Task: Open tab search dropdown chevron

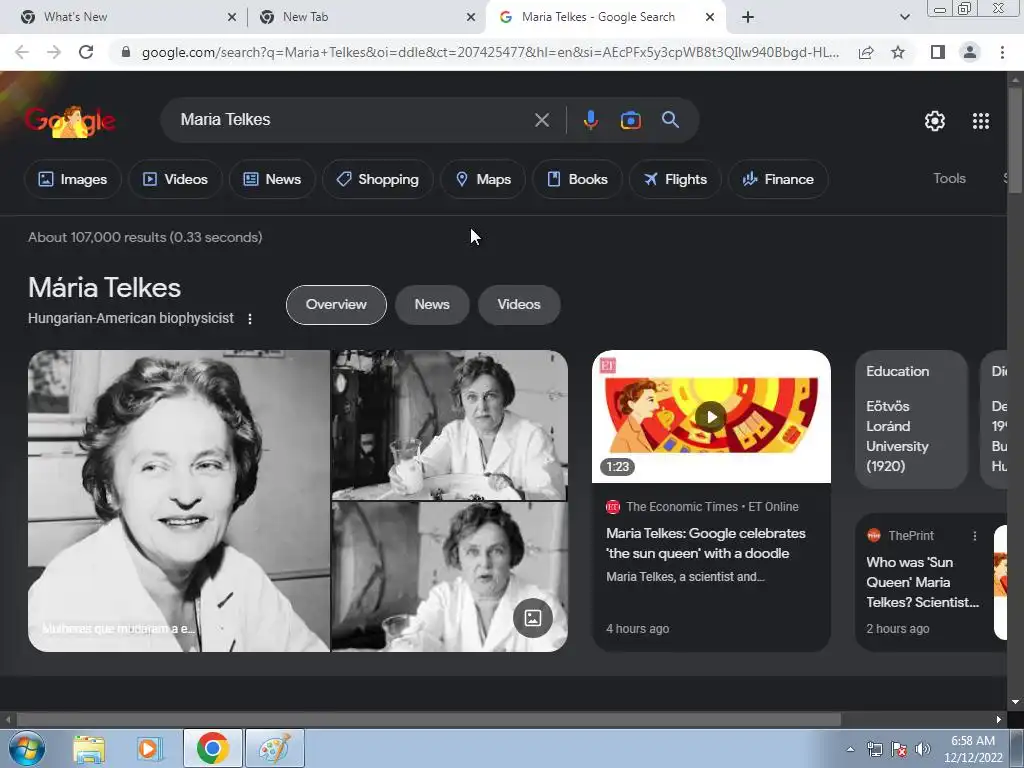Action: (904, 17)
